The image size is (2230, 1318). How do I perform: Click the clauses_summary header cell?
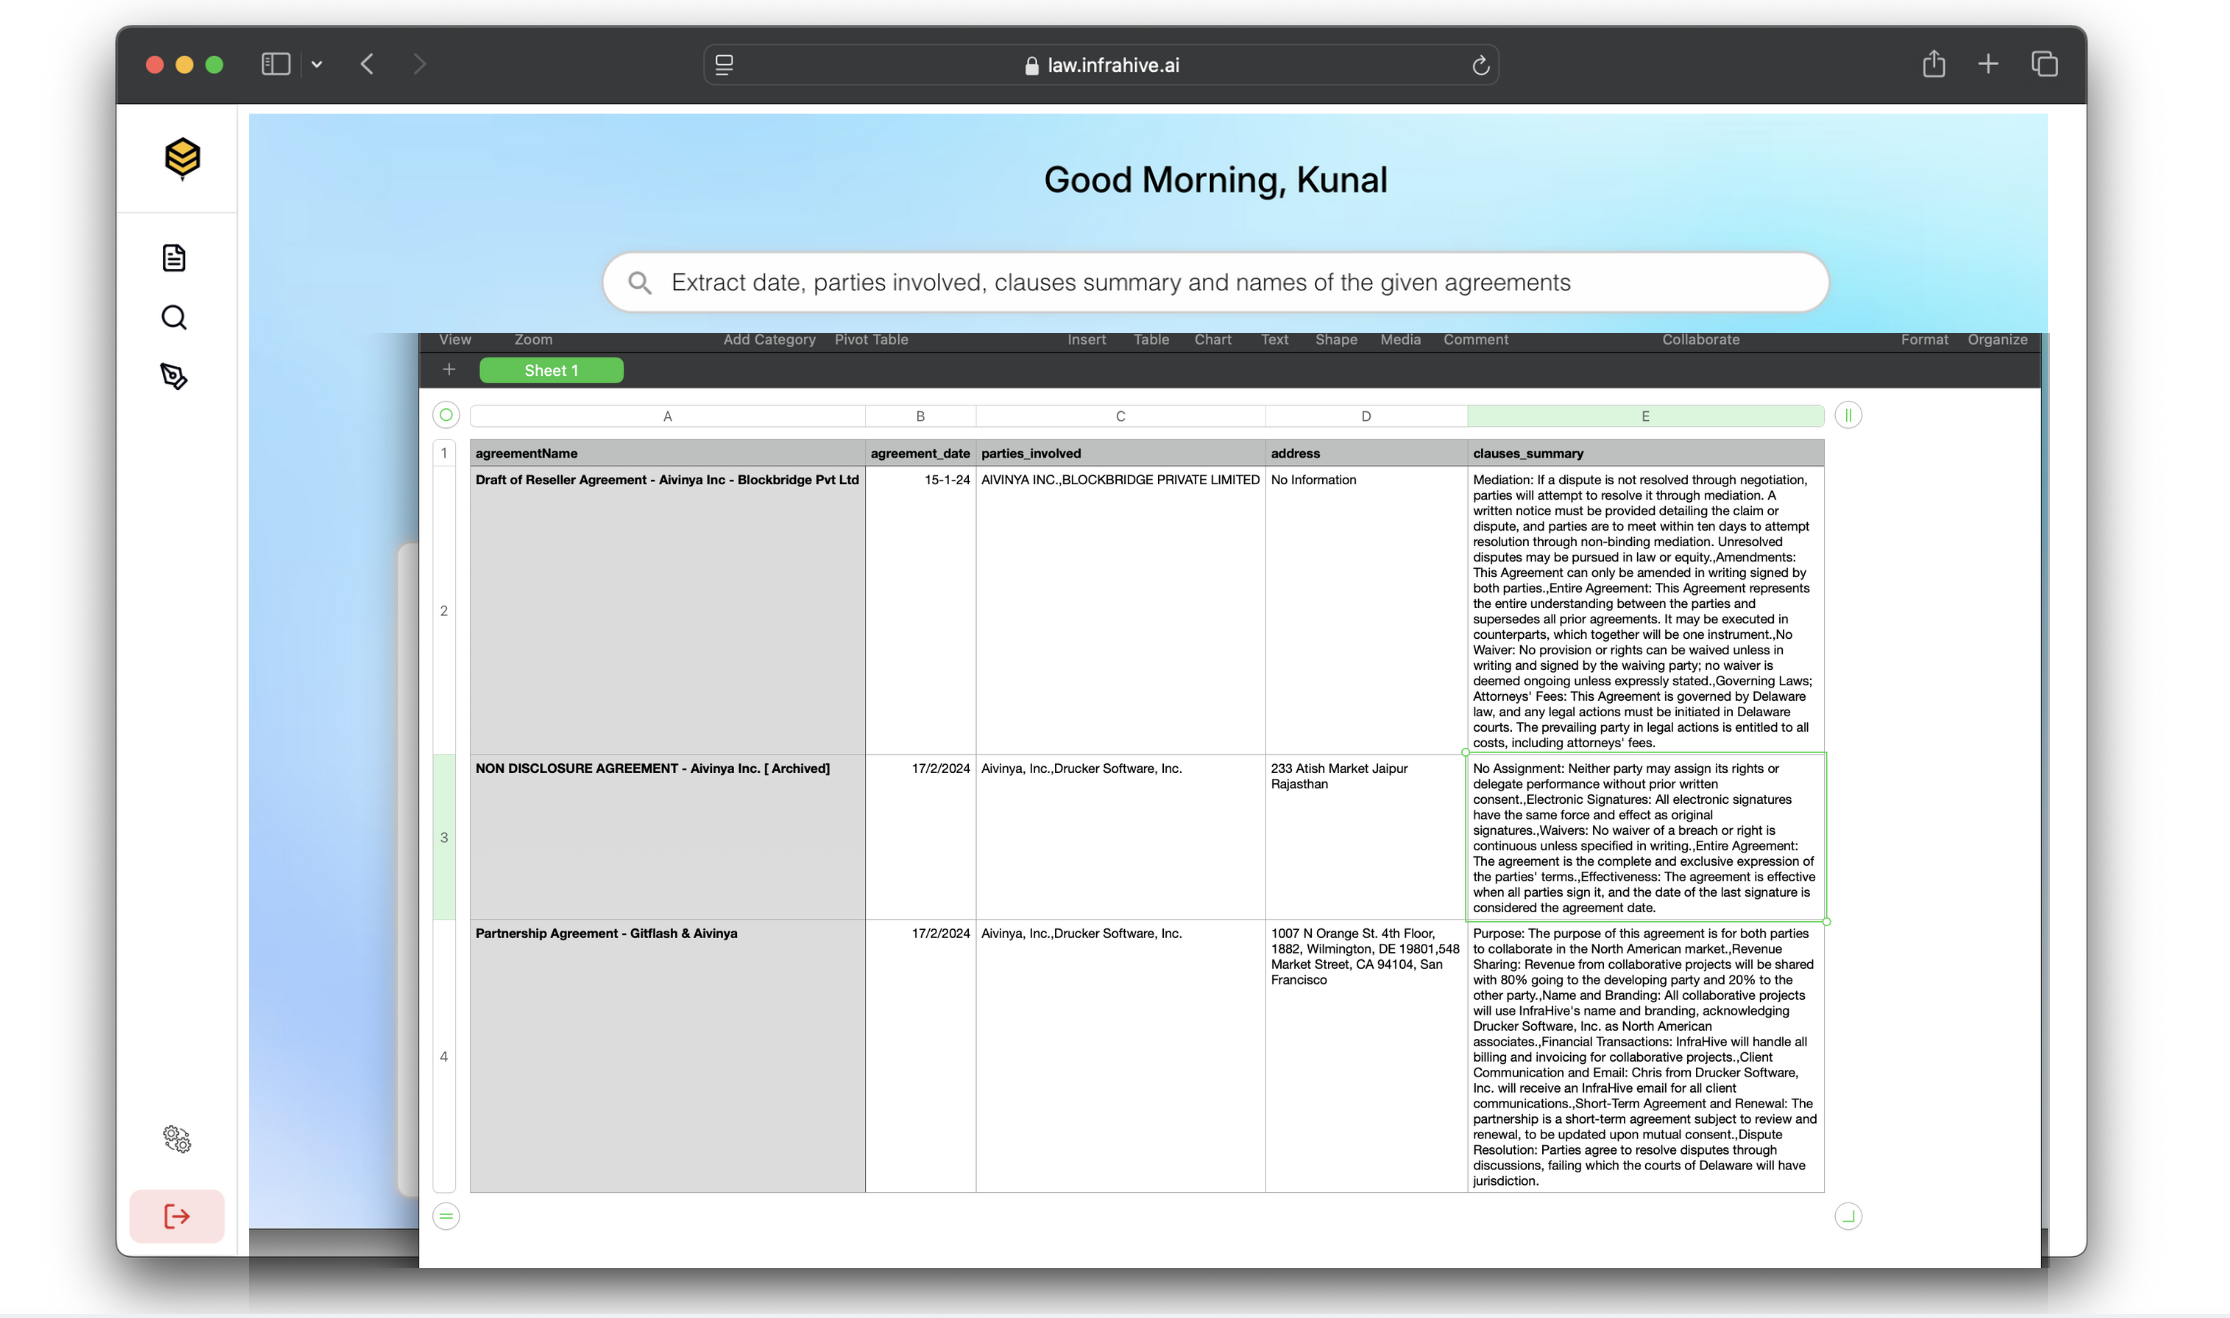1645,453
